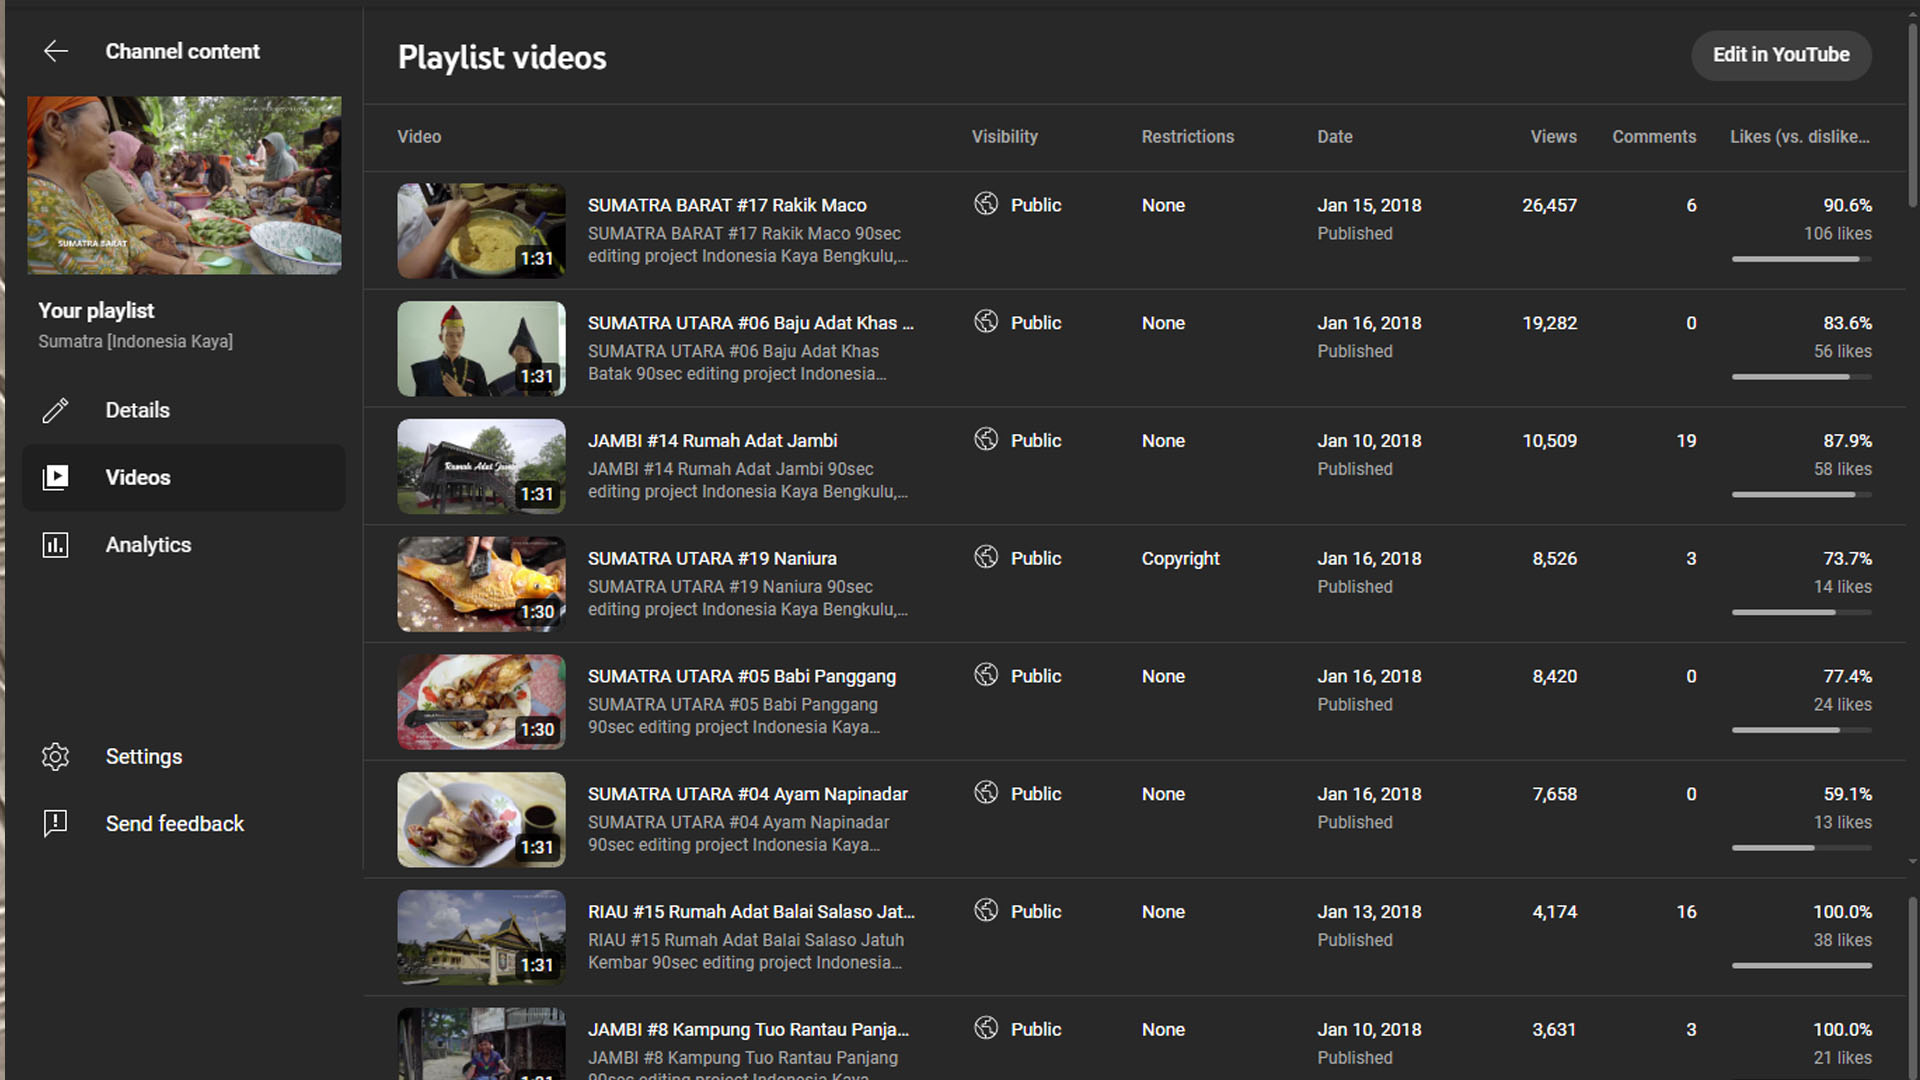The image size is (1920, 1080).
Task: Click the Analytics bar chart icon
Action: 56,545
